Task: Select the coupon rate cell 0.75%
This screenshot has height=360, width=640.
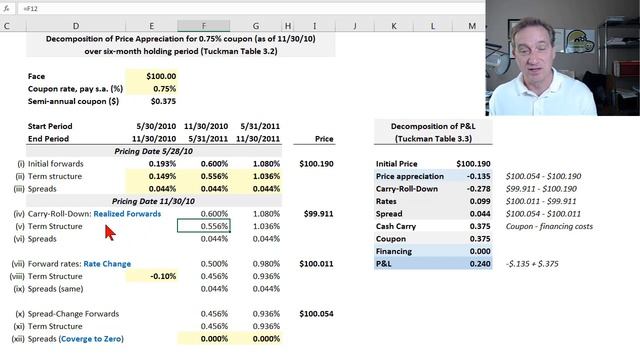Action: pos(152,89)
